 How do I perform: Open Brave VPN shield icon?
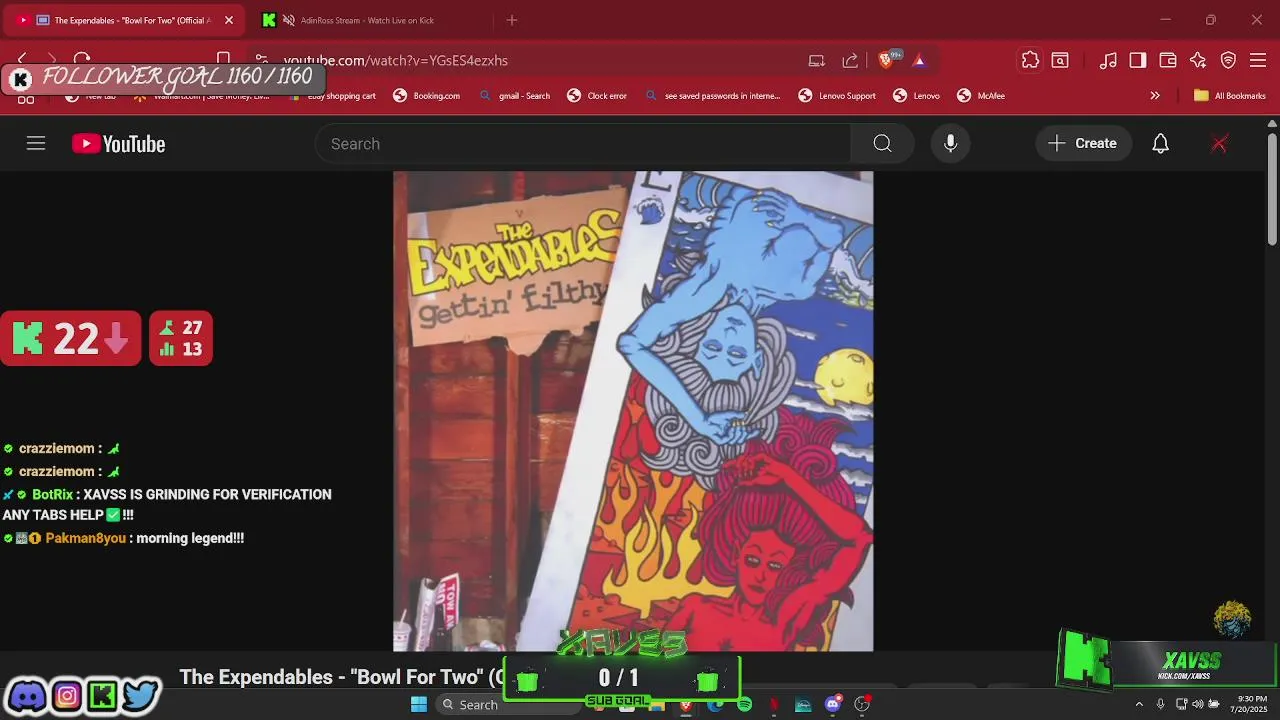tap(1228, 60)
